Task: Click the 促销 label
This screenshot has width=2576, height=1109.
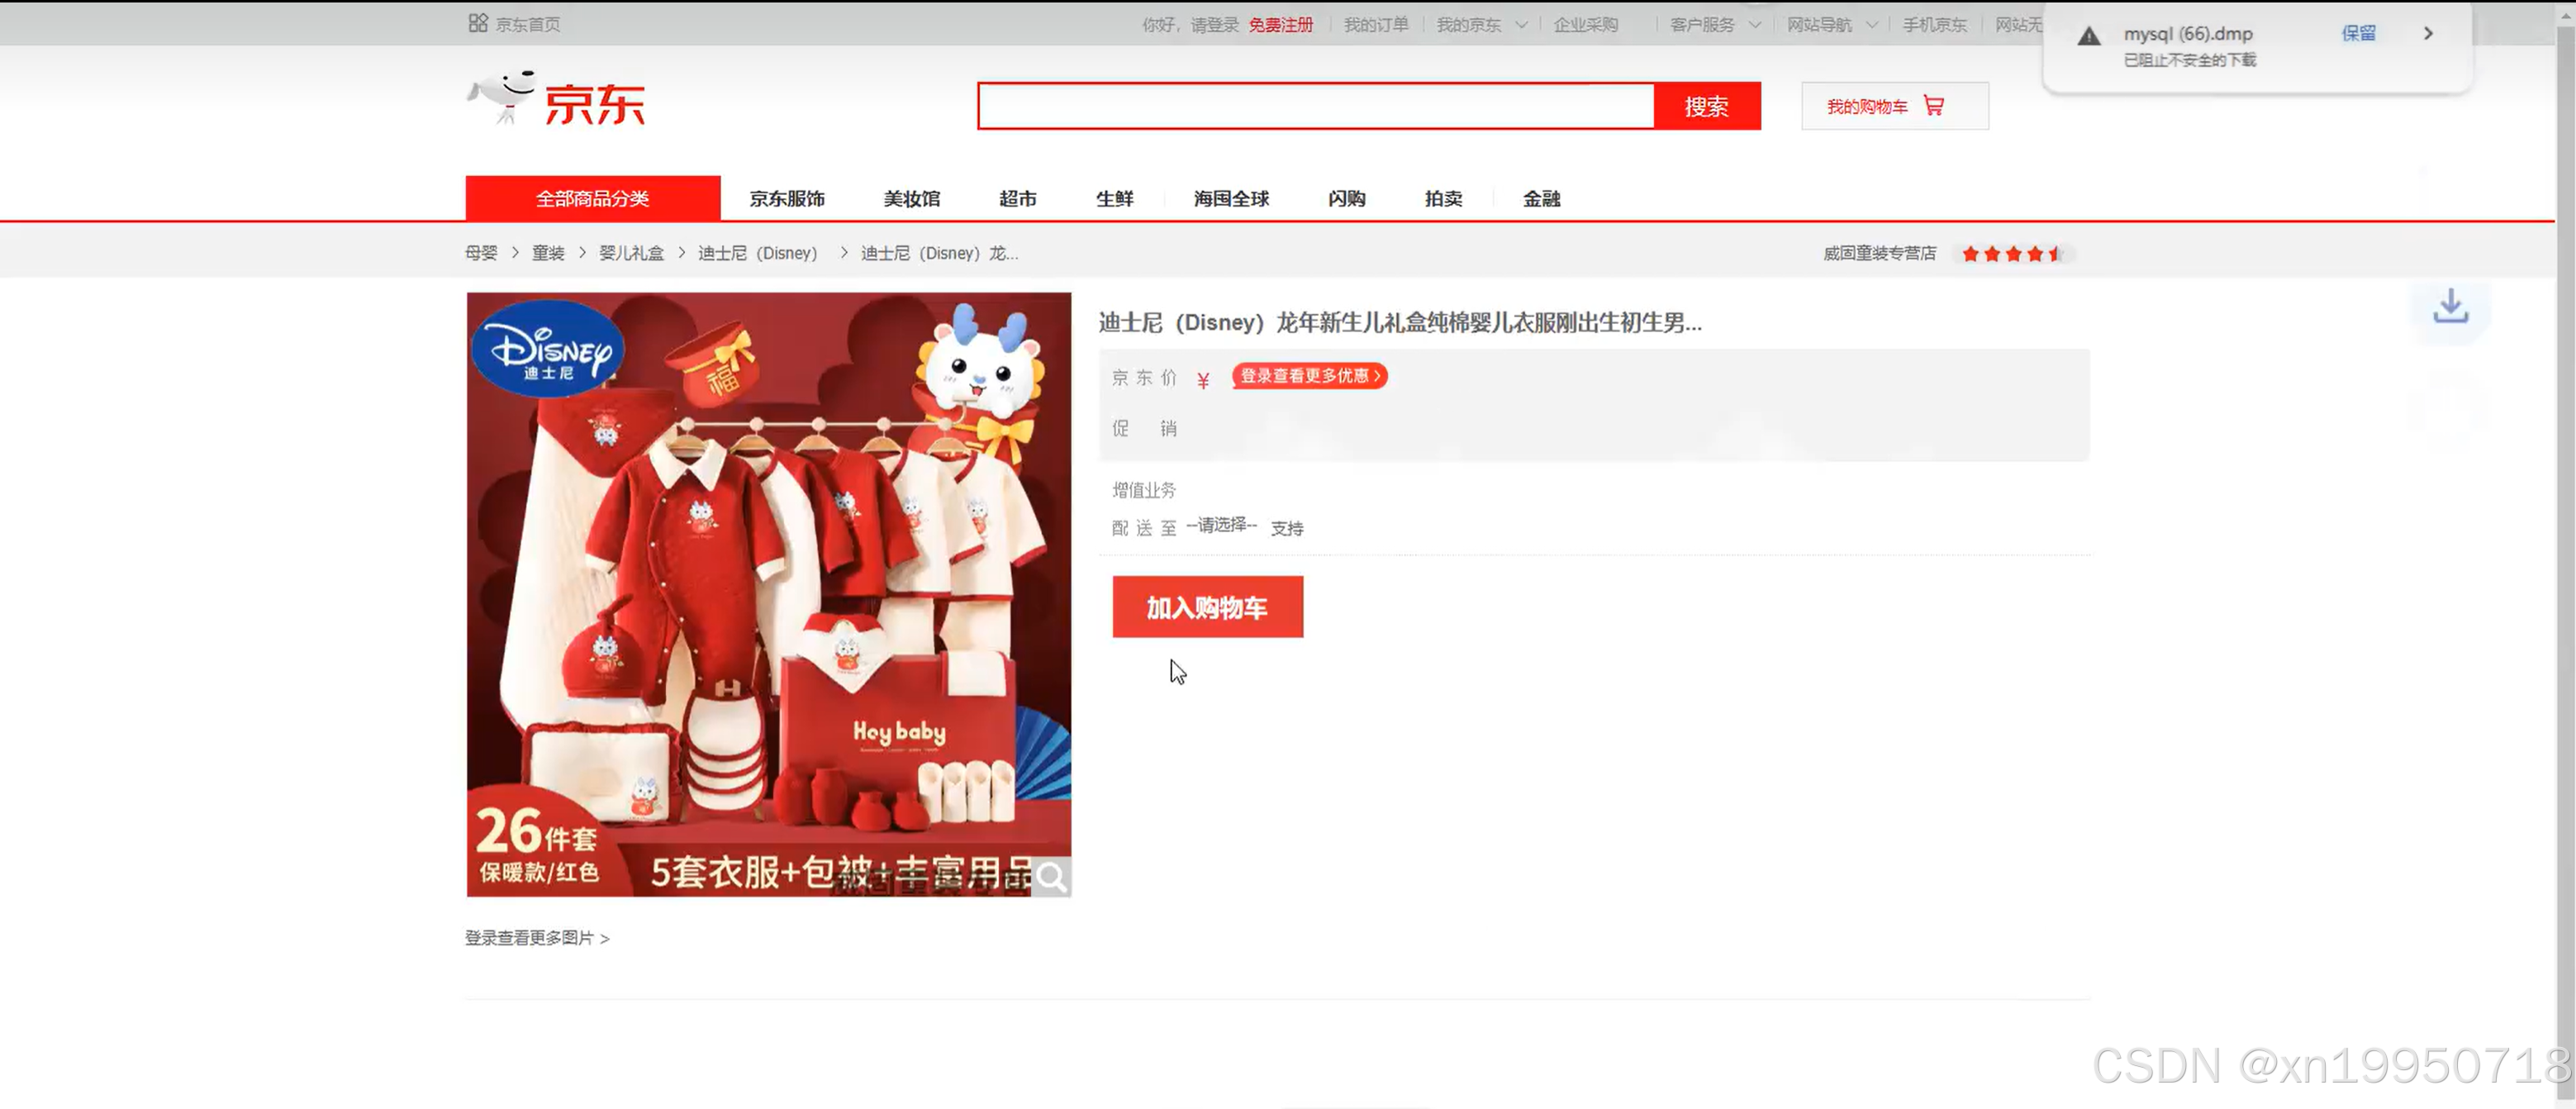Action: 1144,429
